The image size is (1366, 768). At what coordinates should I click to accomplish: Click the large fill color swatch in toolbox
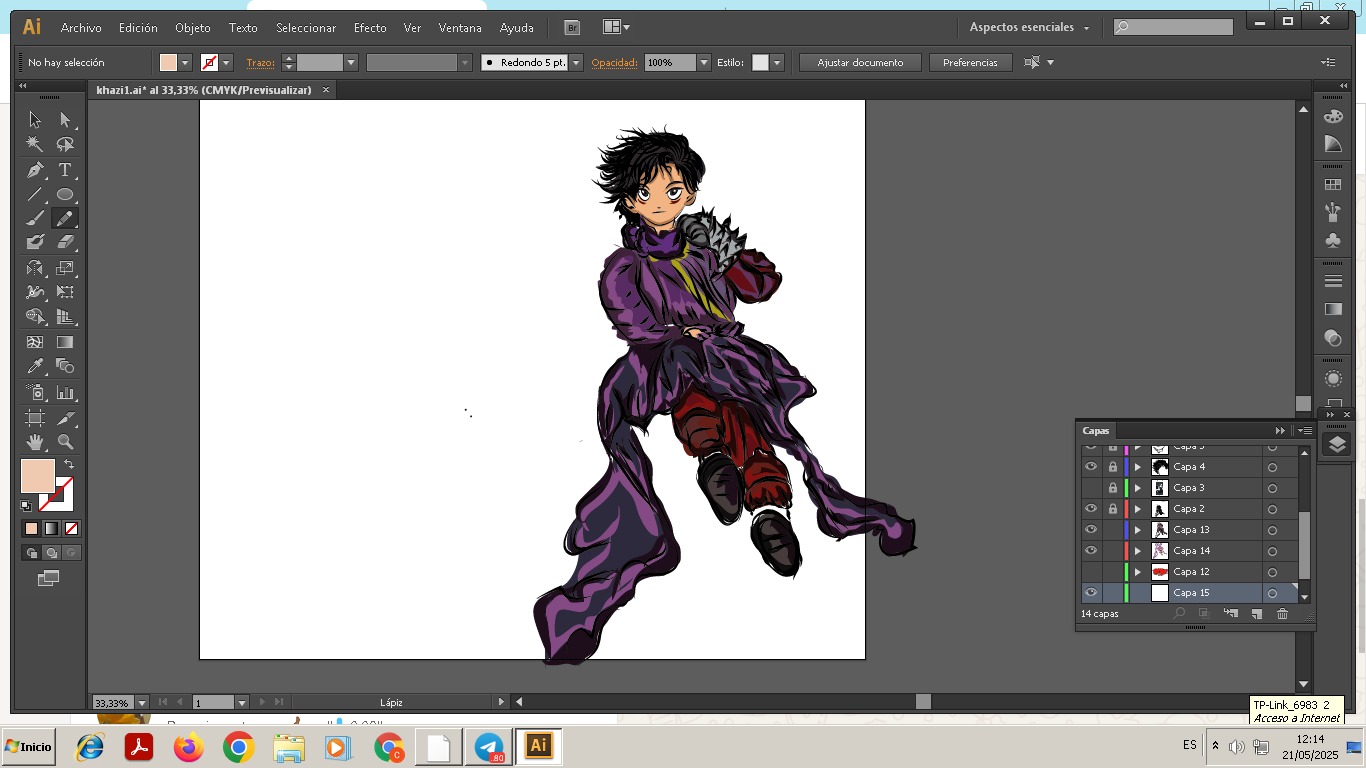(38, 476)
